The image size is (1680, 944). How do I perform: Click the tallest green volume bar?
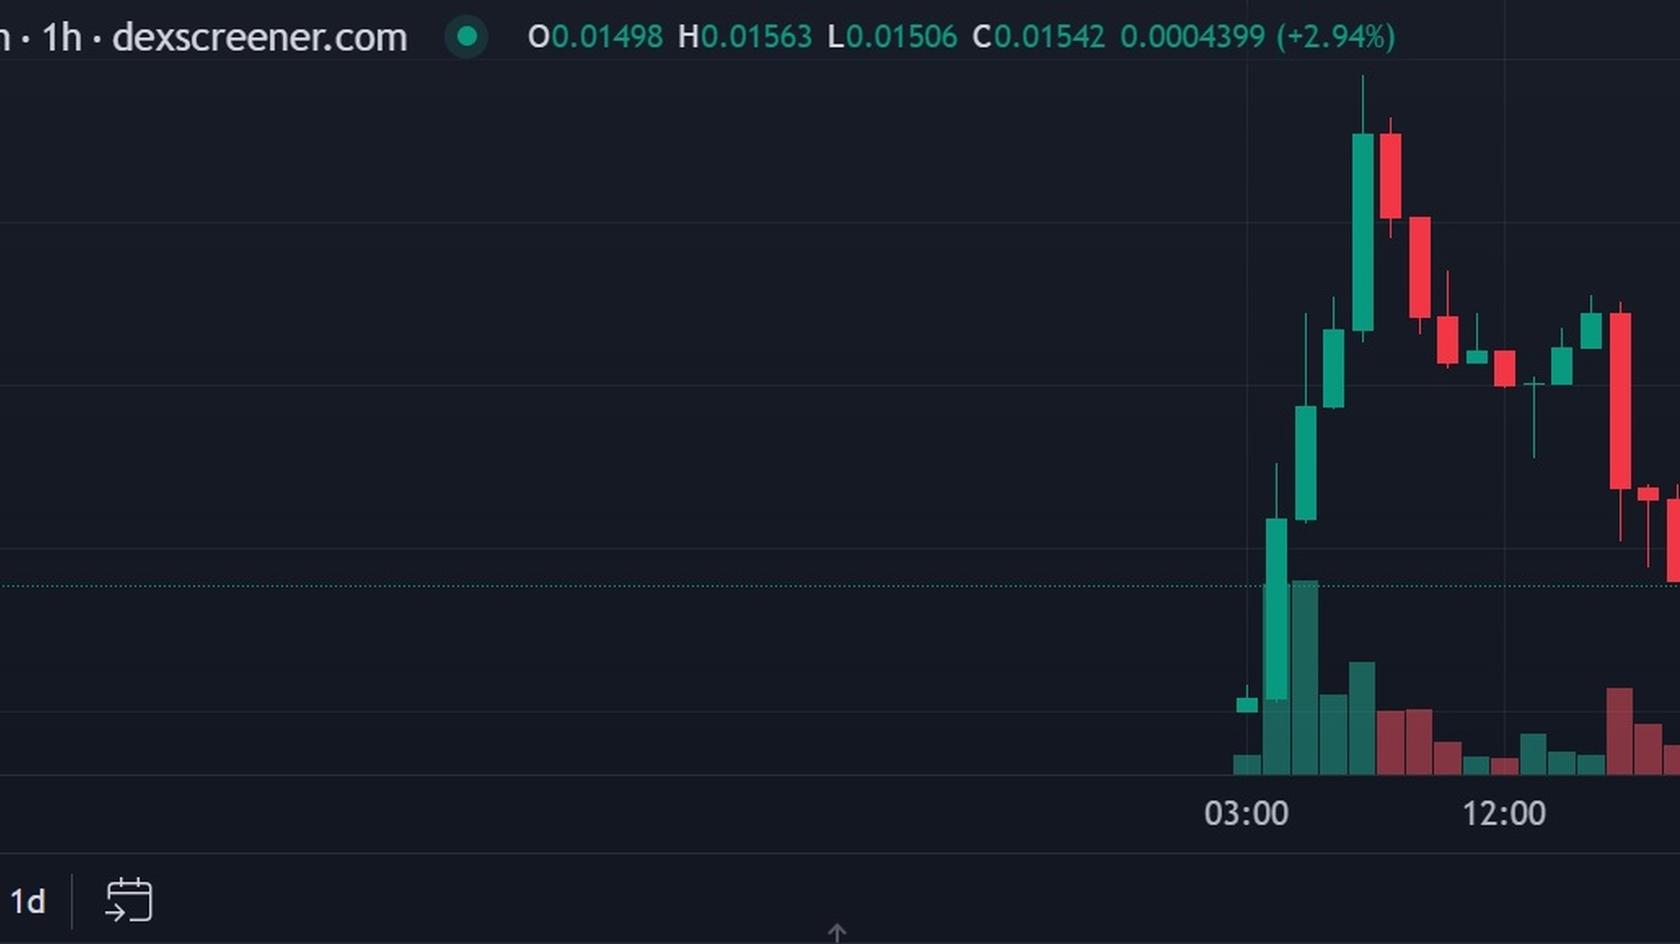click(1304, 677)
